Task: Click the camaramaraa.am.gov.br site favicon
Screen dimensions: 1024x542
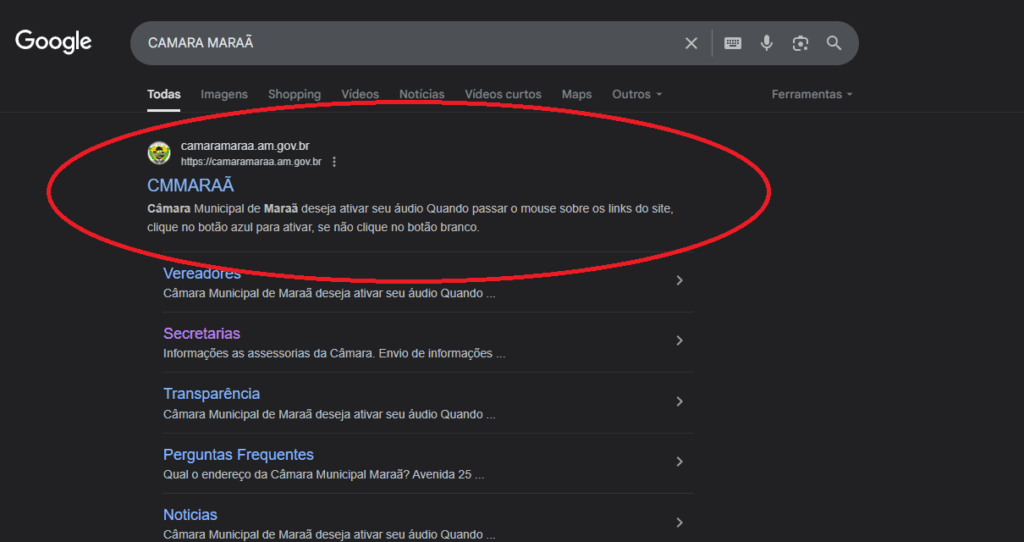Action: point(159,153)
